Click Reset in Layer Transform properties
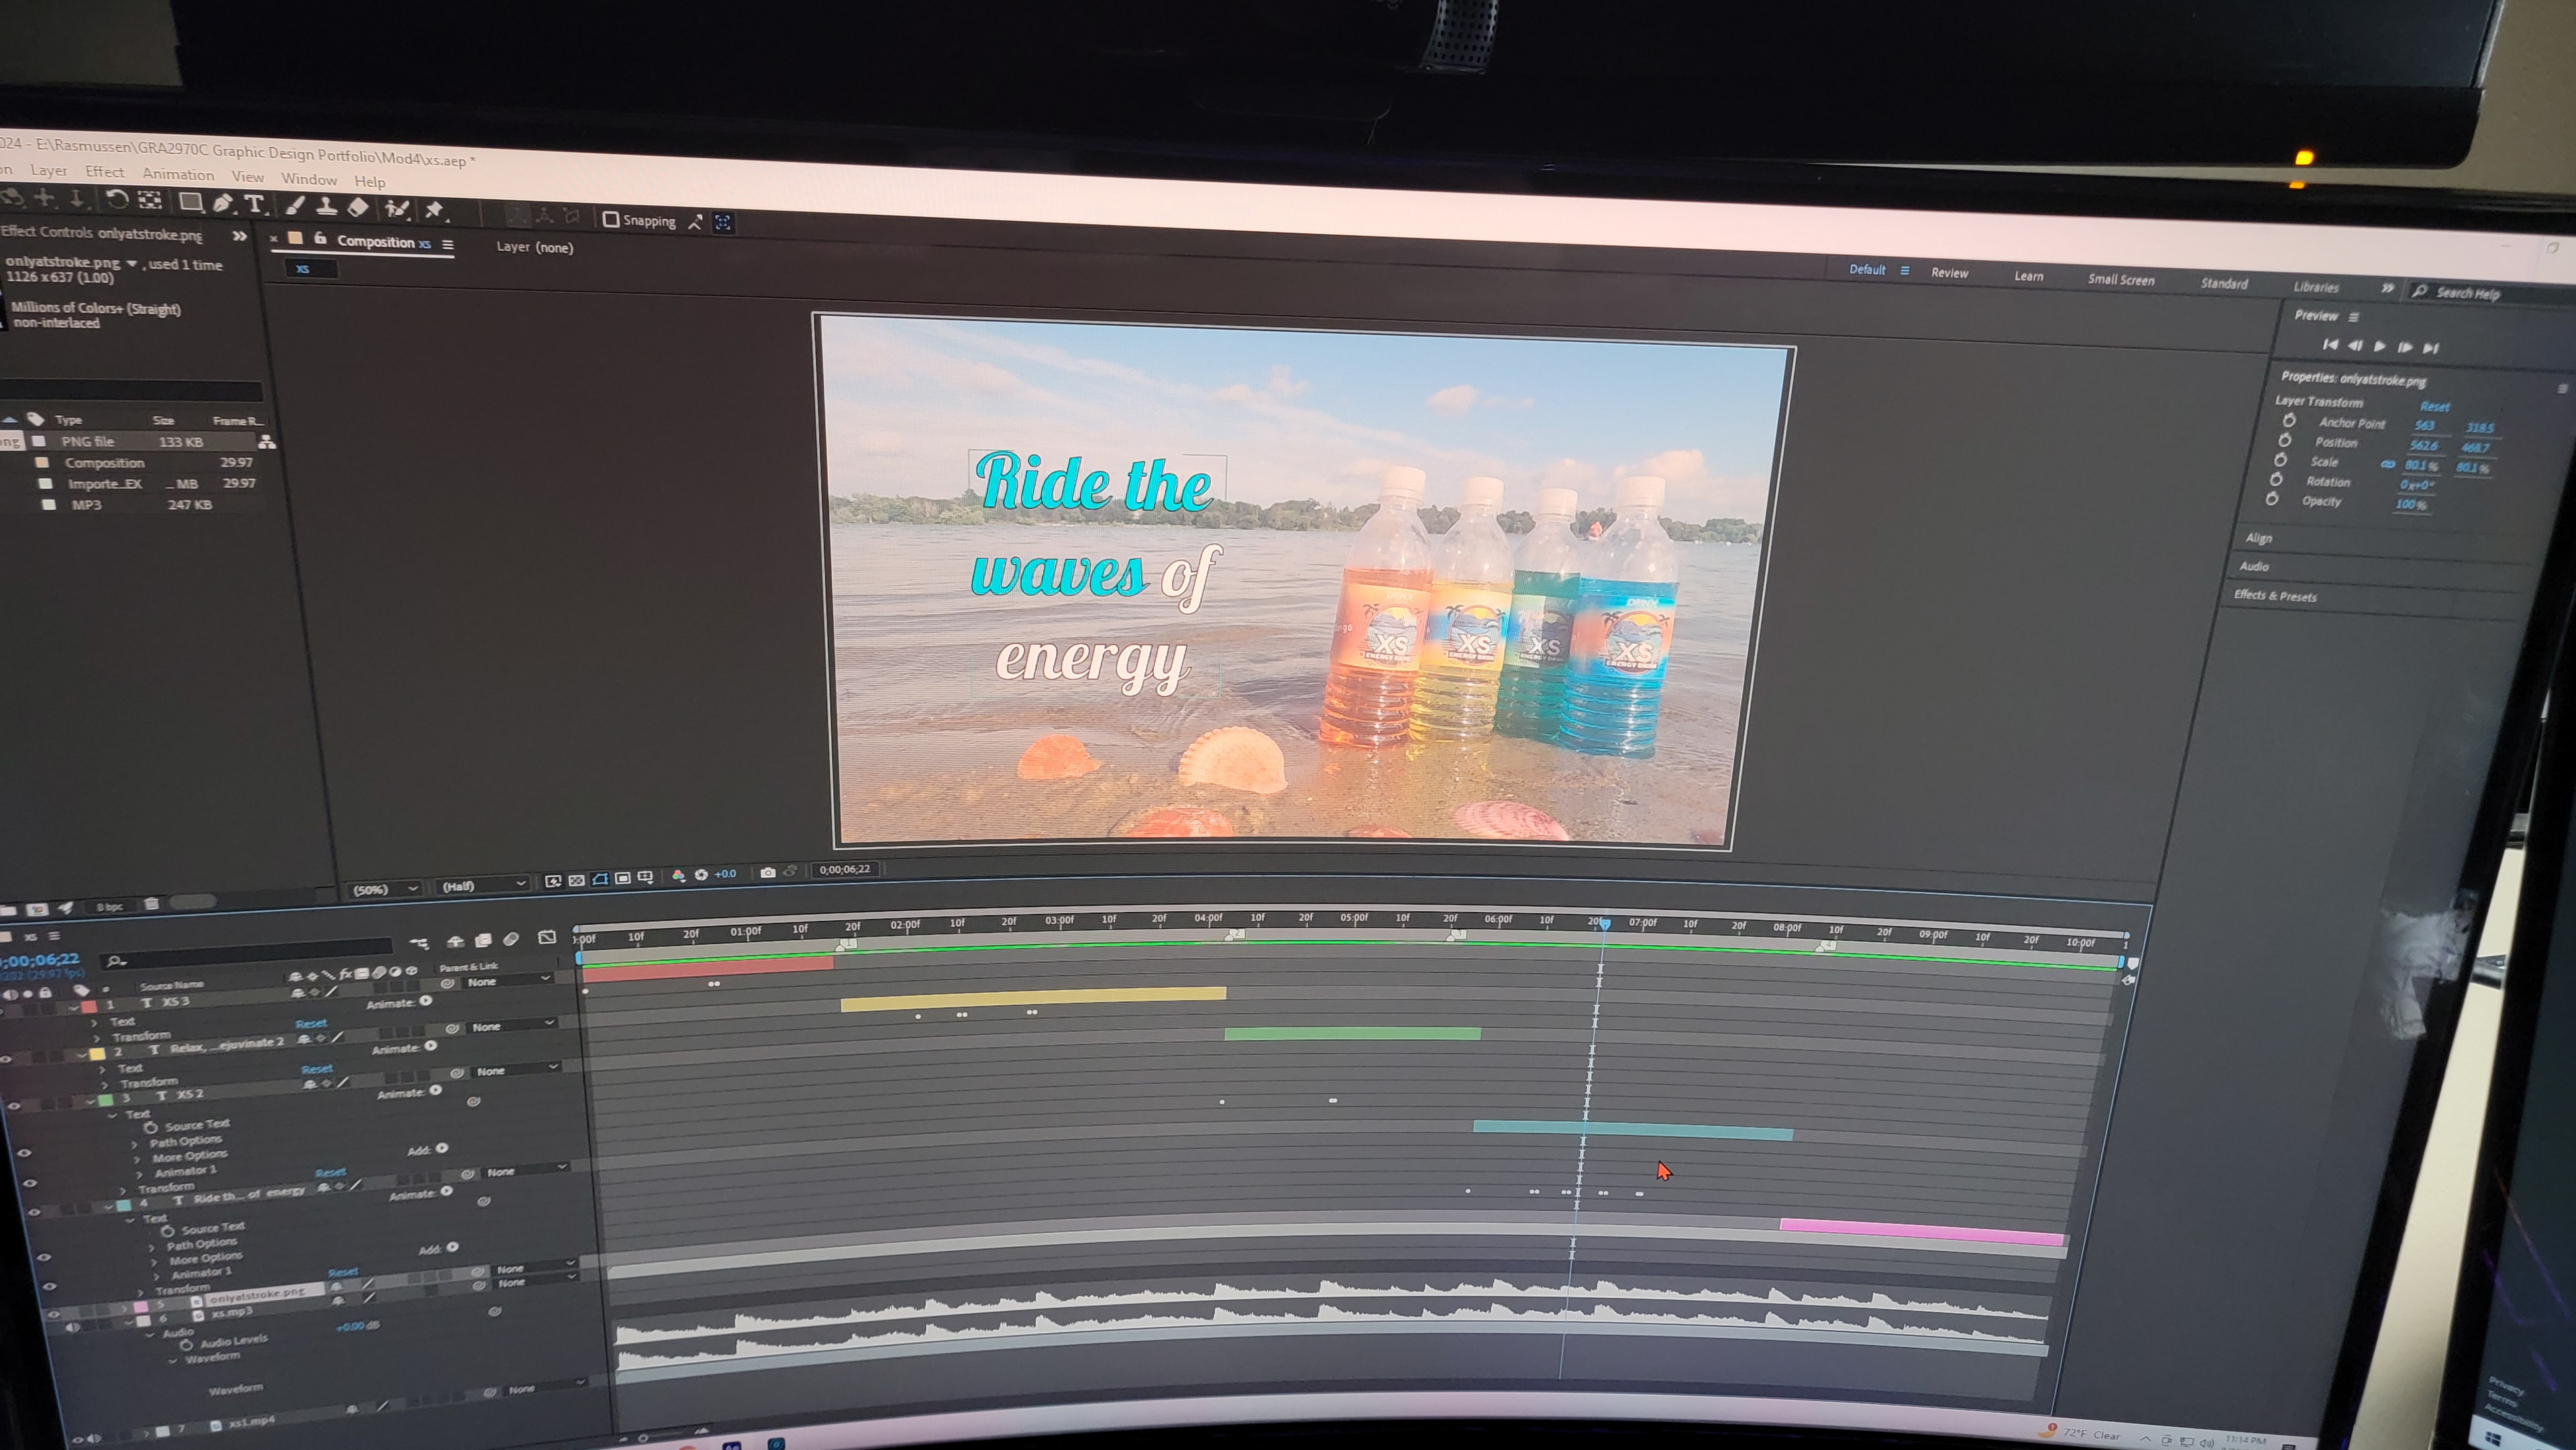The width and height of the screenshot is (2576, 1450). (2434, 406)
